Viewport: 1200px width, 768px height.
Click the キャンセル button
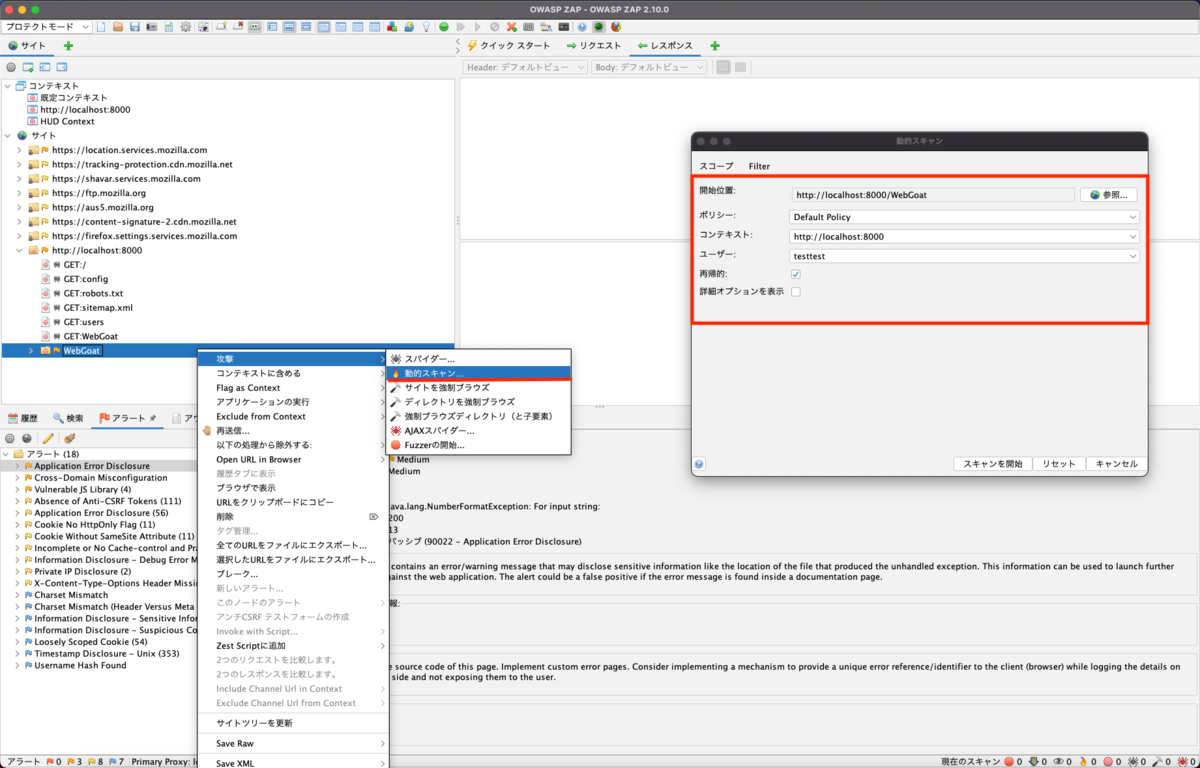[1116, 464]
